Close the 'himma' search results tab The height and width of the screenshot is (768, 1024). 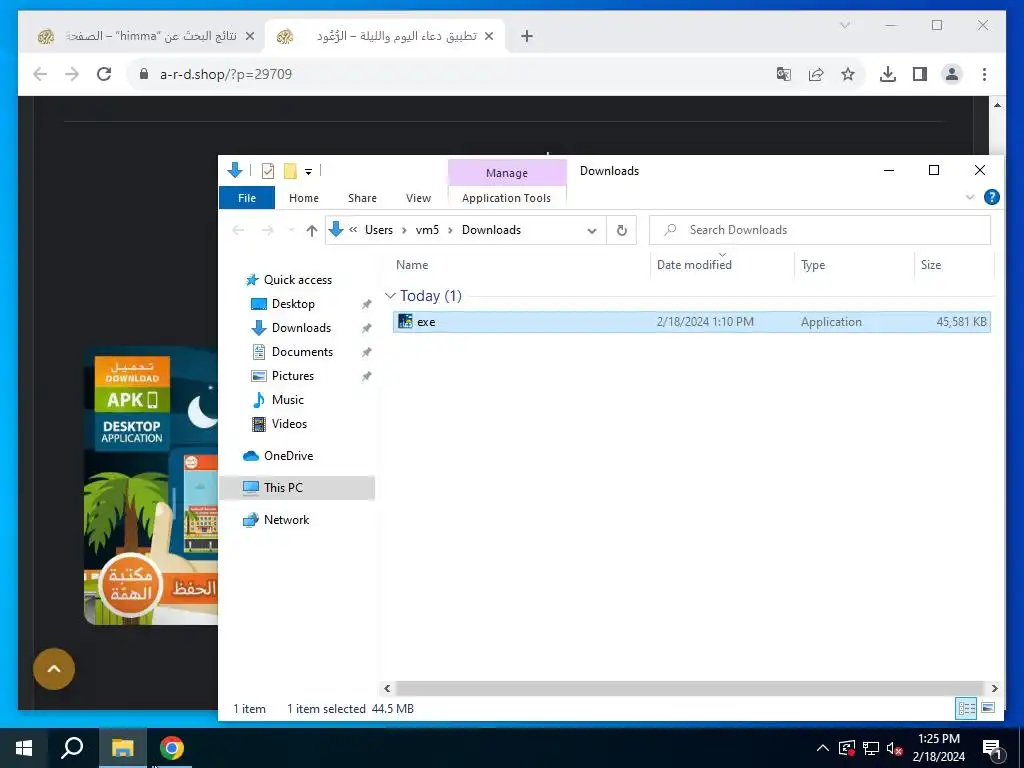click(249, 37)
